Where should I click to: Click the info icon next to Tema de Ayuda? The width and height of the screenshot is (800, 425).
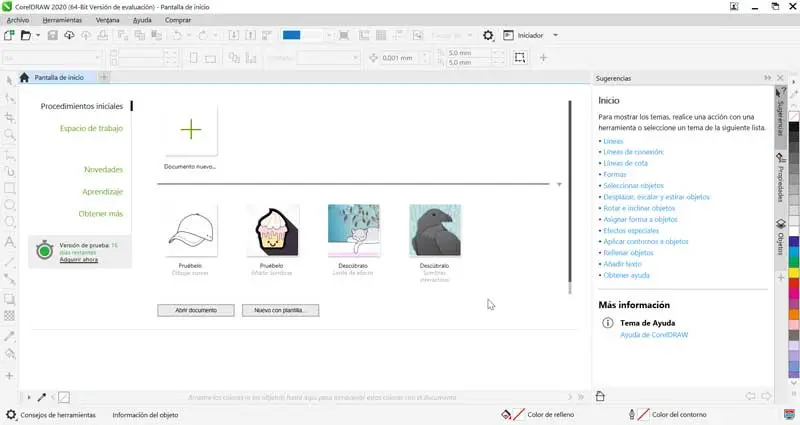coord(608,323)
